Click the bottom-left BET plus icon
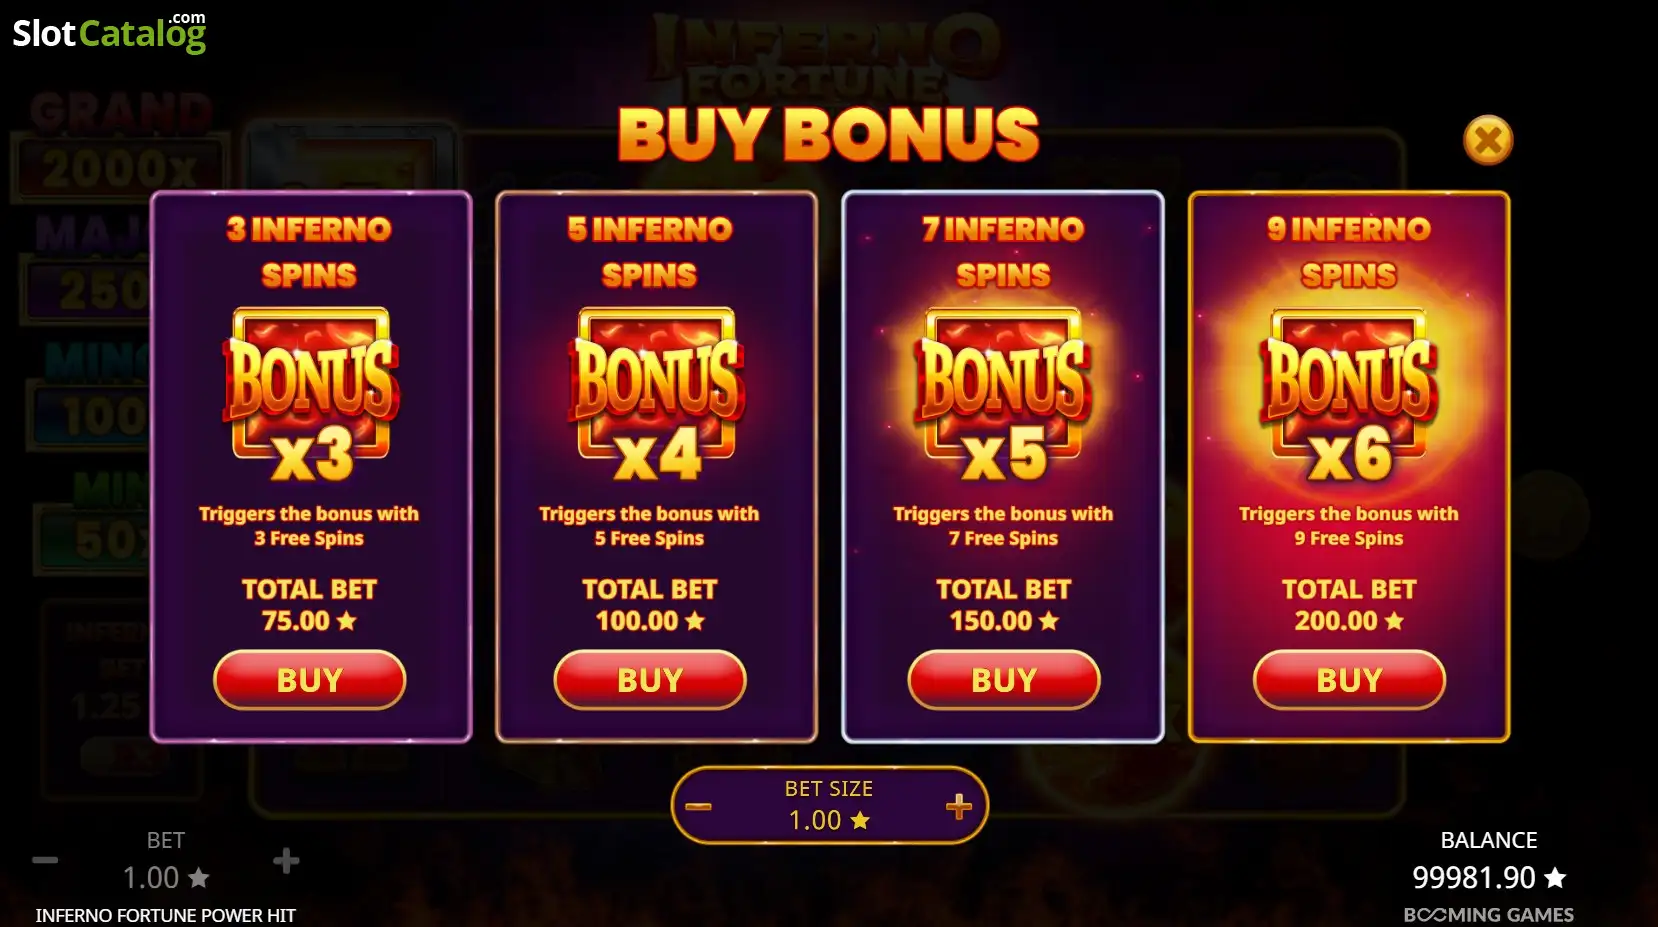 (x=286, y=860)
